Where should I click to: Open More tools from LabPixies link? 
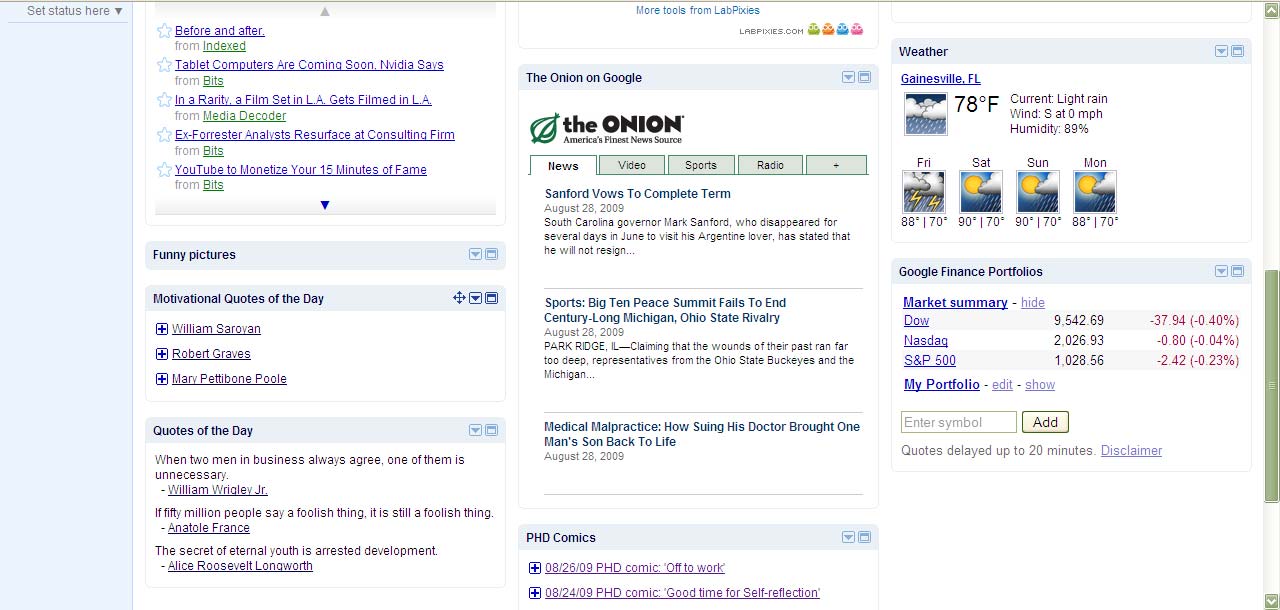click(698, 10)
